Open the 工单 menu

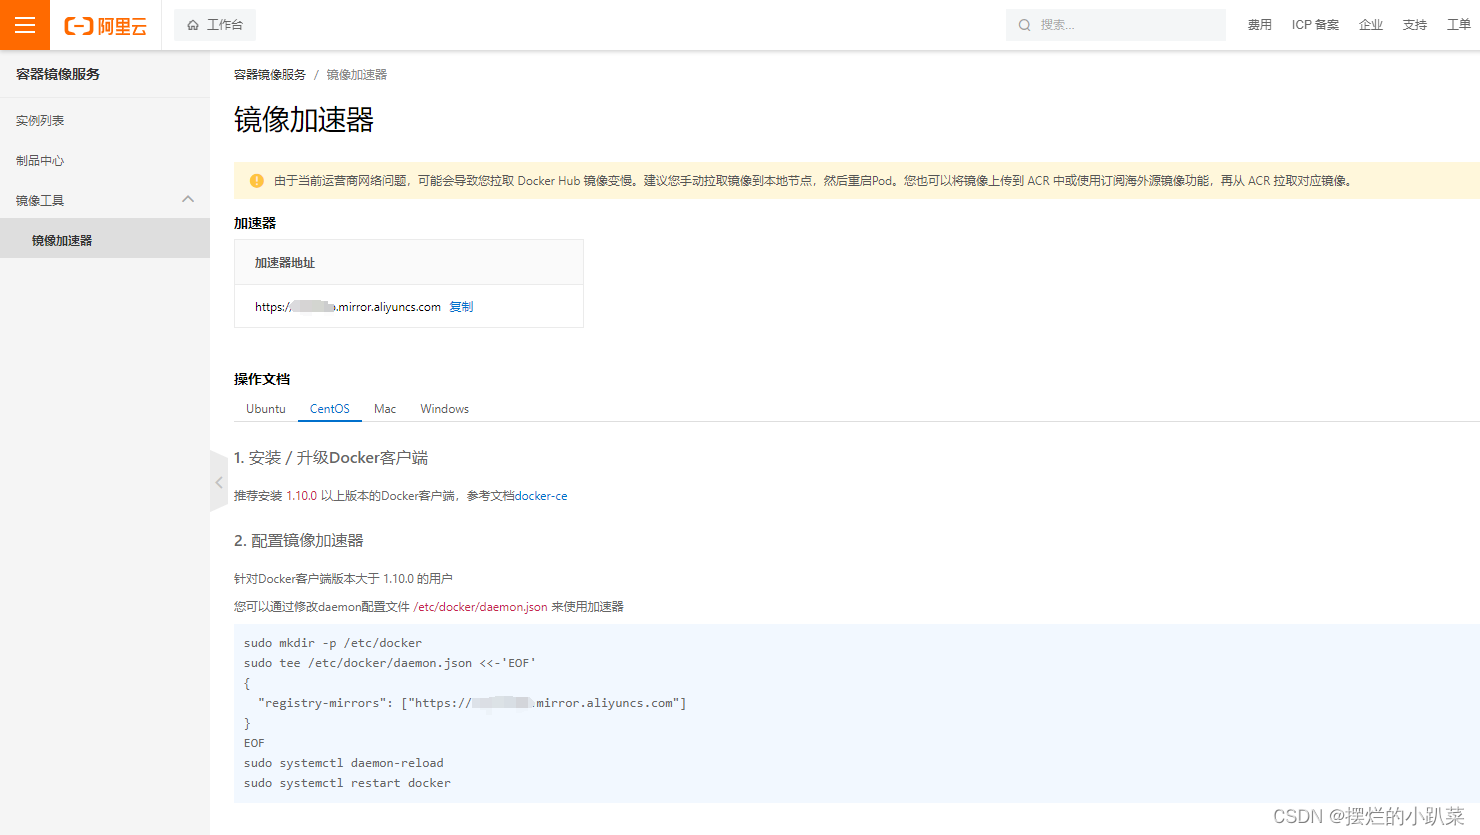click(x=1459, y=25)
